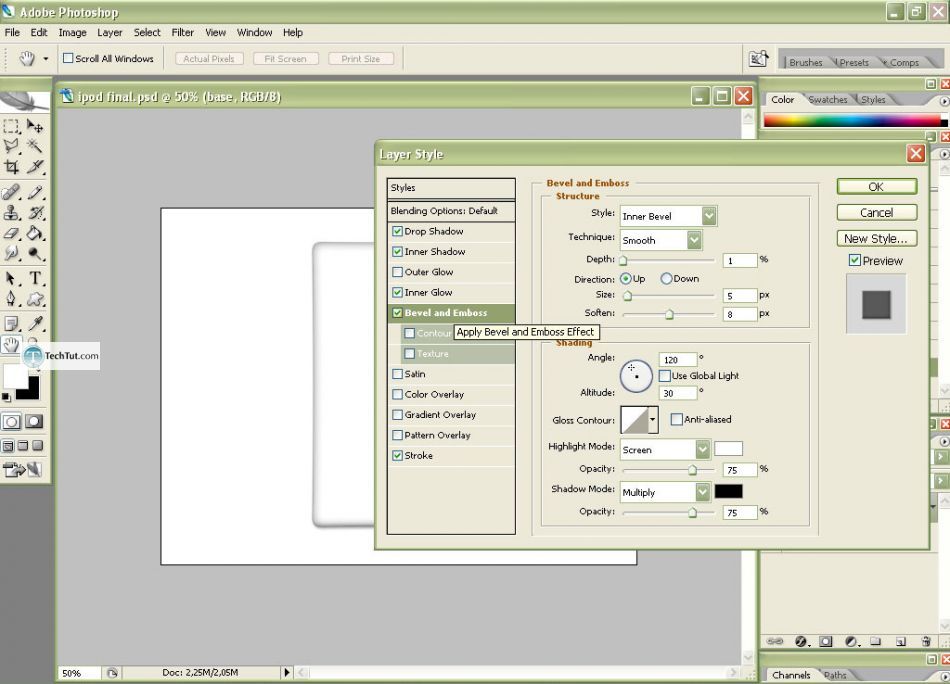Select the Paint Bucket tool
Viewport: 950px width, 684px height.
(x=35, y=233)
